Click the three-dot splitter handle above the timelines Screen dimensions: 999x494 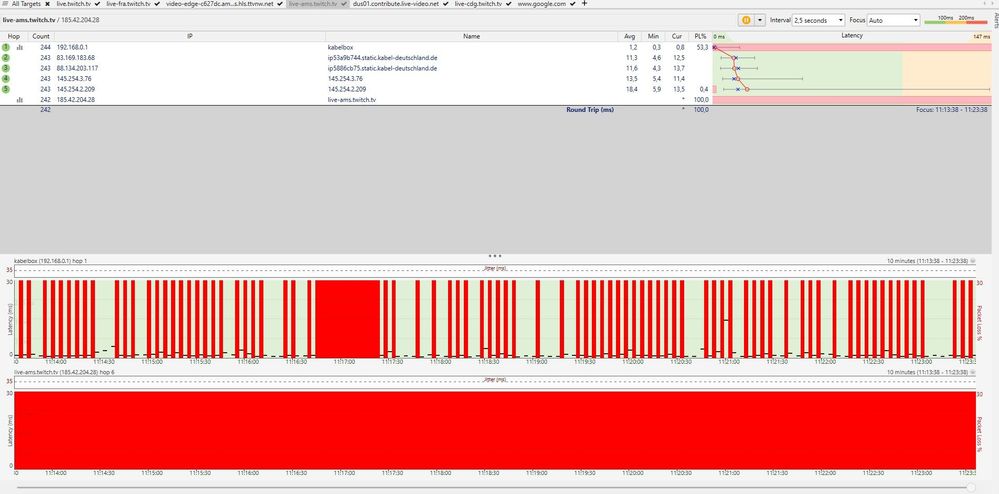495,256
